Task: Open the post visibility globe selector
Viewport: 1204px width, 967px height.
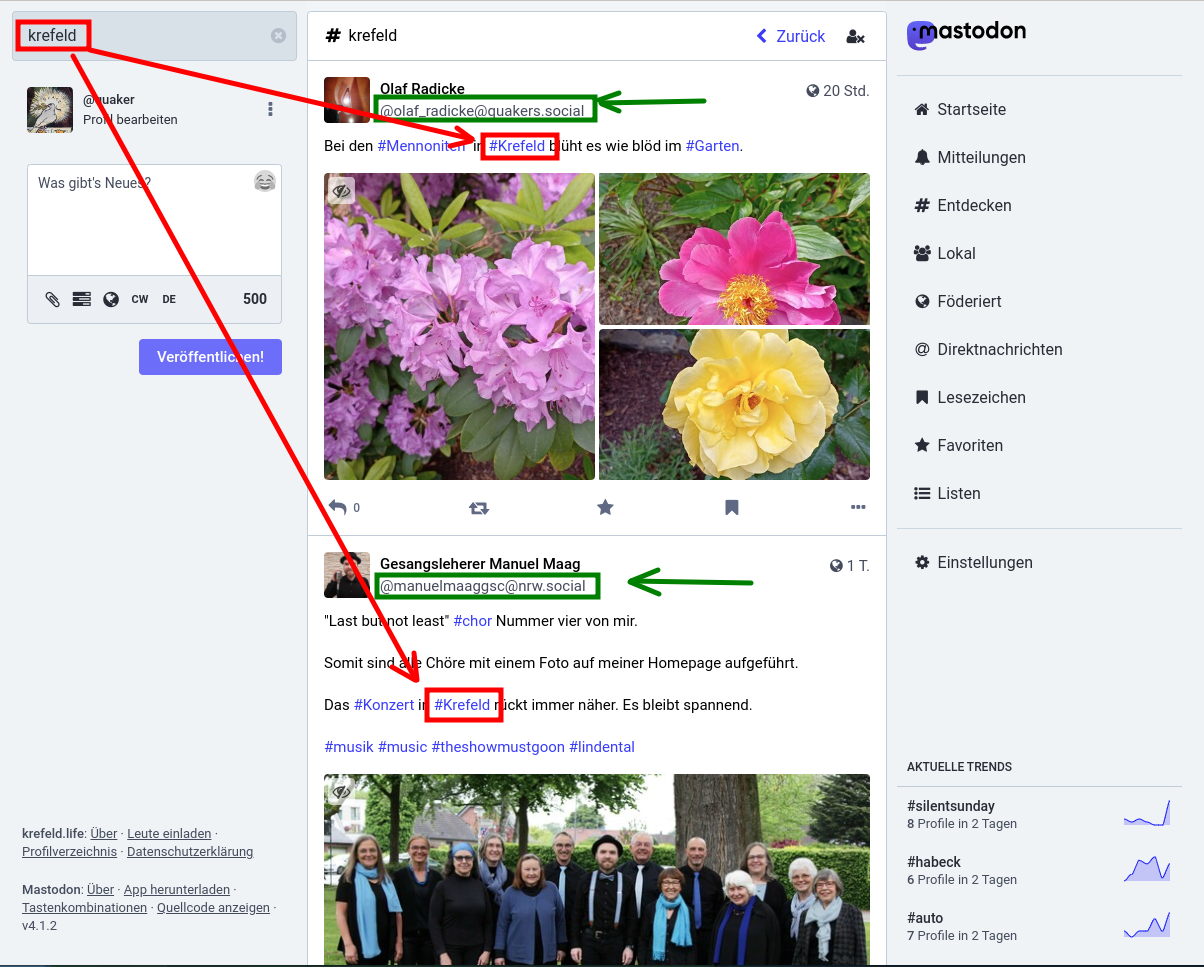Action: pyautogui.click(x=110, y=298)
